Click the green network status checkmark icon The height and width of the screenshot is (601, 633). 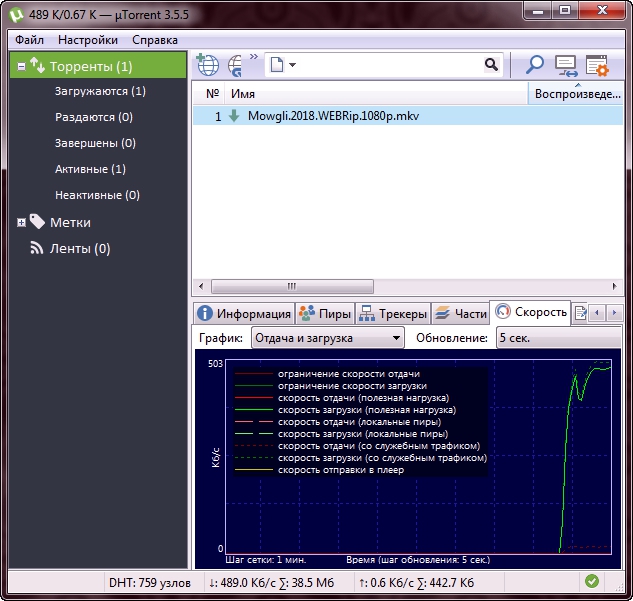coord(592,581)
